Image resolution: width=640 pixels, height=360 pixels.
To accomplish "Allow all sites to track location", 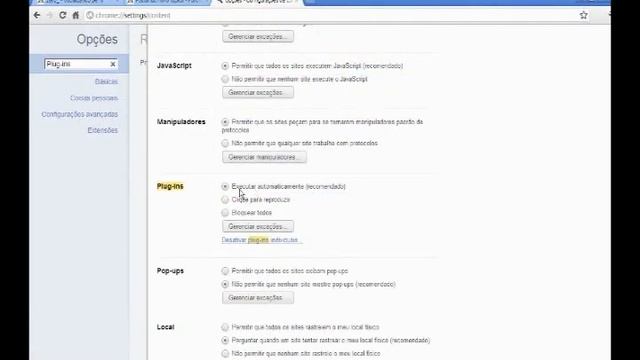I will click(x=225, y=327).
